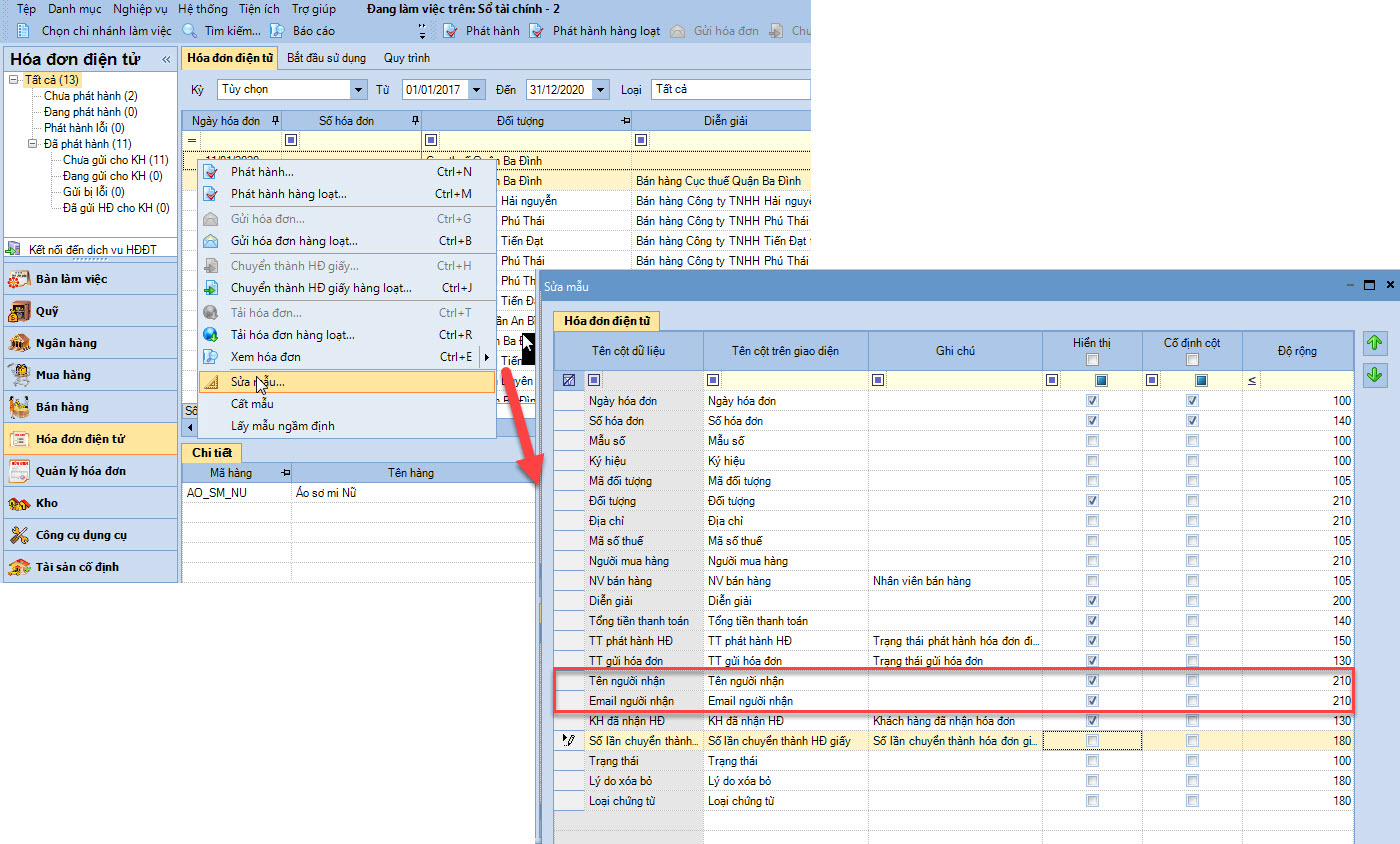Image resolution: width=1400 pixels, height=844 pixels.
Task: Open the Kỳ dropdown showing Tùy chọn
Action: (359, 89)
